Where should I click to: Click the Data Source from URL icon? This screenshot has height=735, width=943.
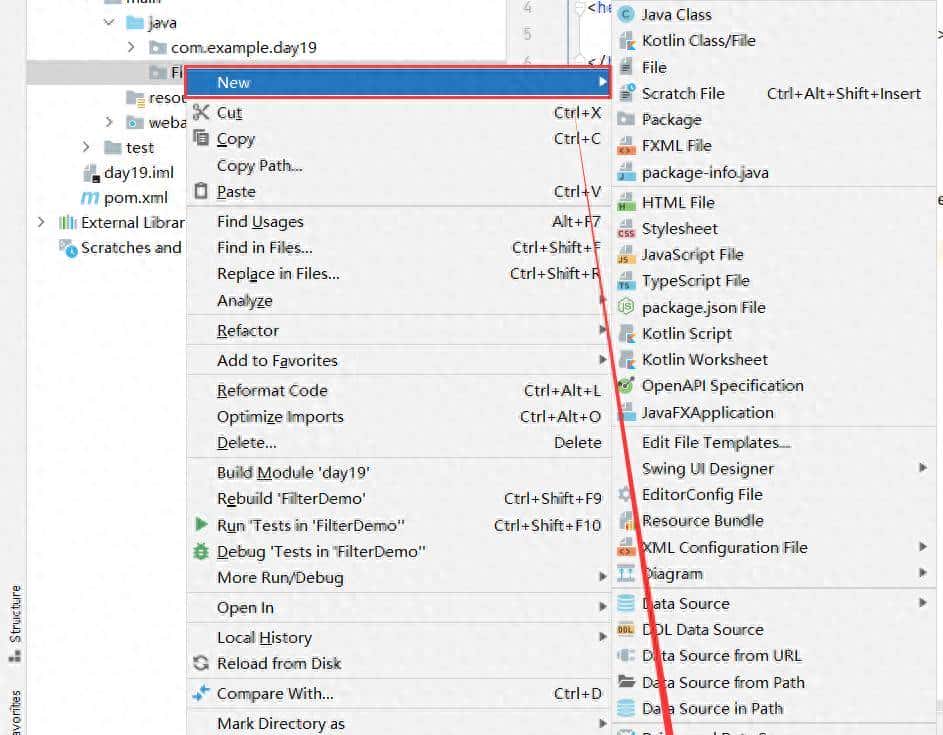tap(626, 656)
